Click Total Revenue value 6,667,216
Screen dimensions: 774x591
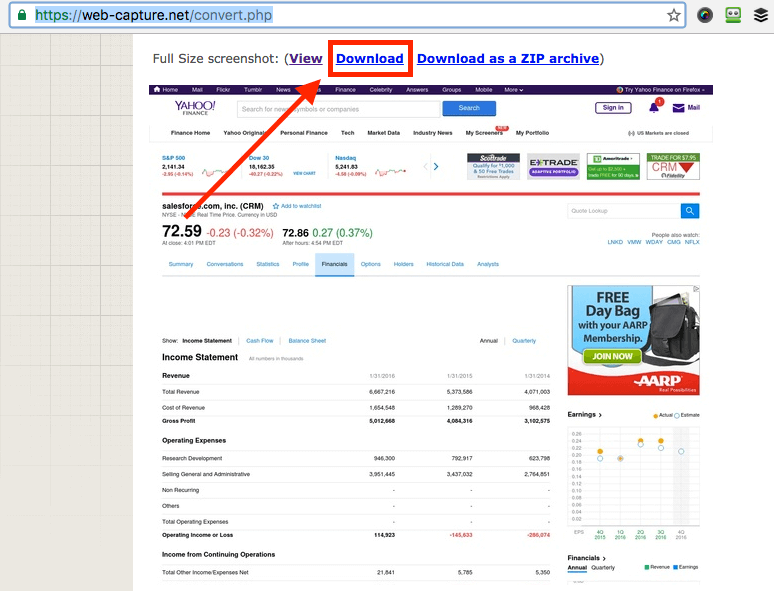382,392
